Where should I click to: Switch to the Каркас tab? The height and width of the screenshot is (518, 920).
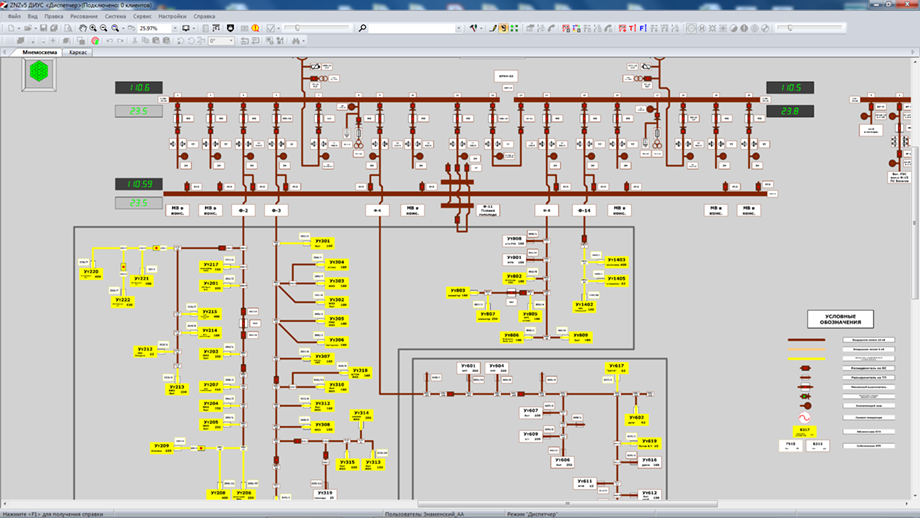(x=78, y=52)
